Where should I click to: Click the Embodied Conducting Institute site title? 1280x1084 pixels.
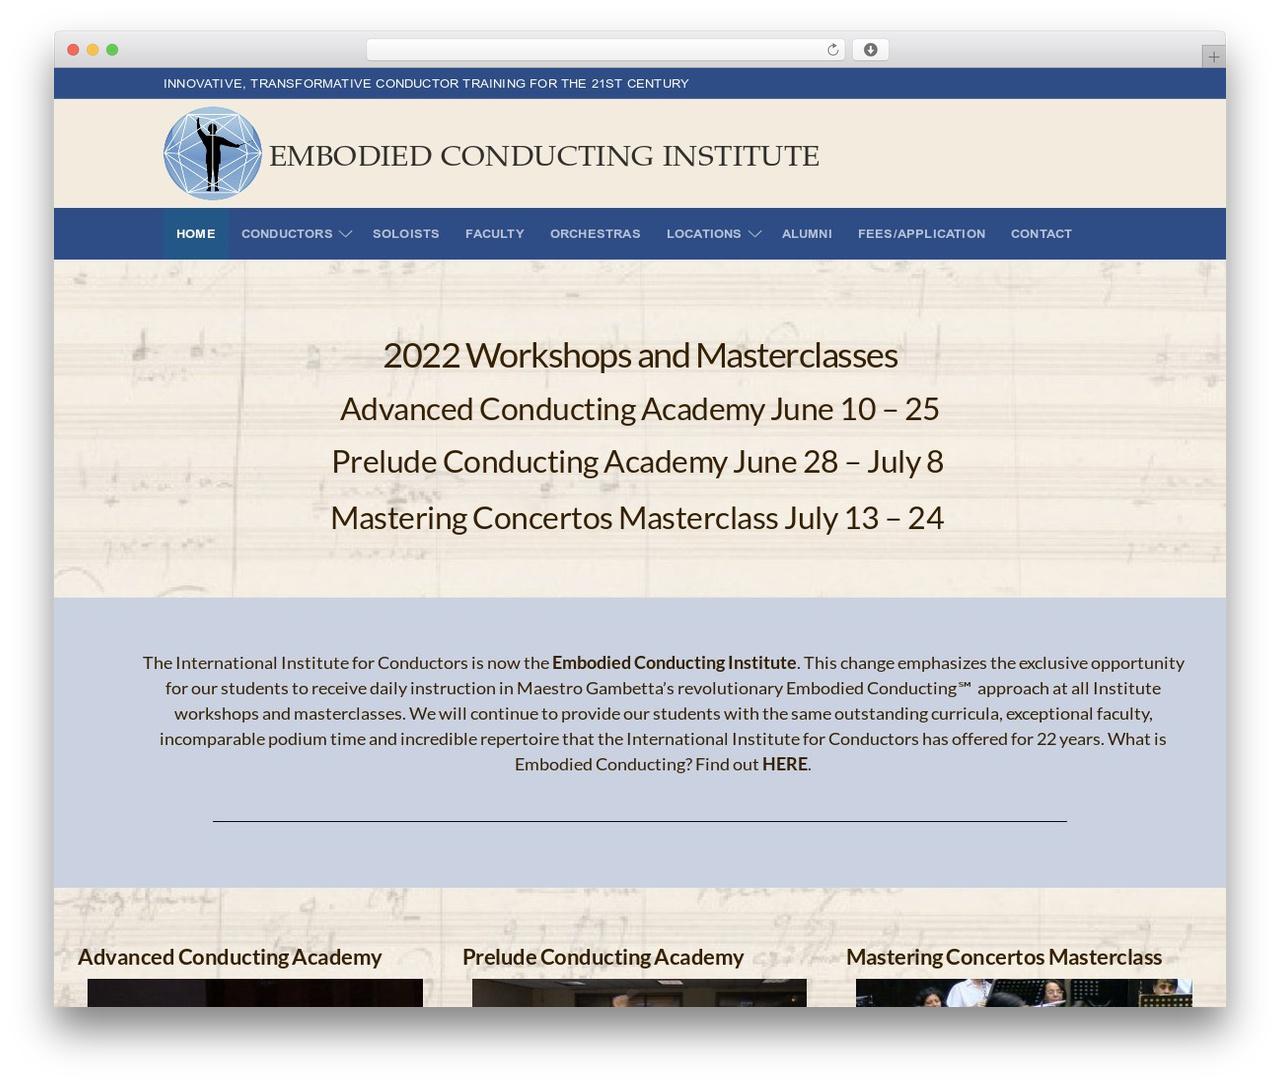point(545,156)
